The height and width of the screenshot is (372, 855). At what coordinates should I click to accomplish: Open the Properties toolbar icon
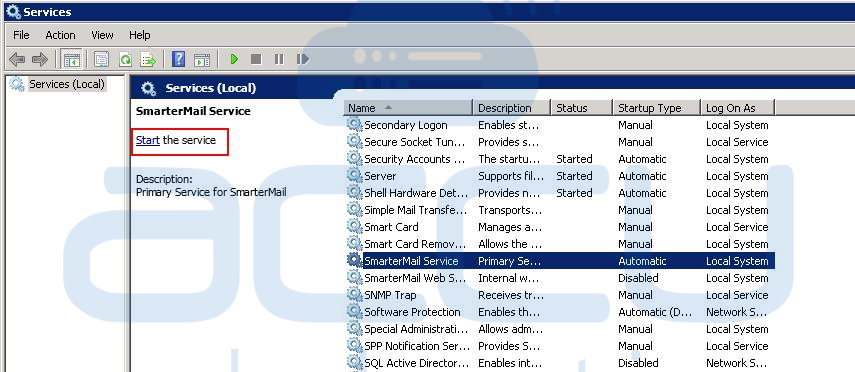click(x=101, y=59)
